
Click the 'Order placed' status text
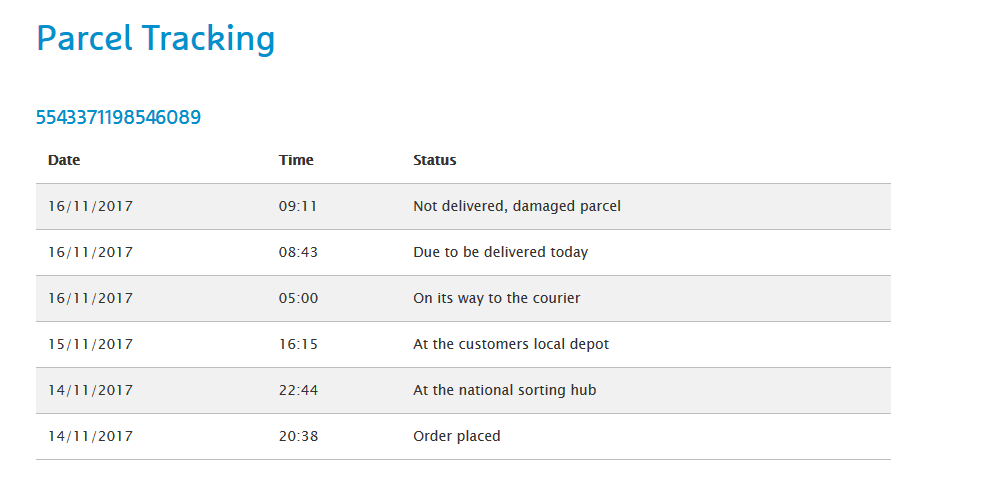pyautogui.click(x=456, y=437)
